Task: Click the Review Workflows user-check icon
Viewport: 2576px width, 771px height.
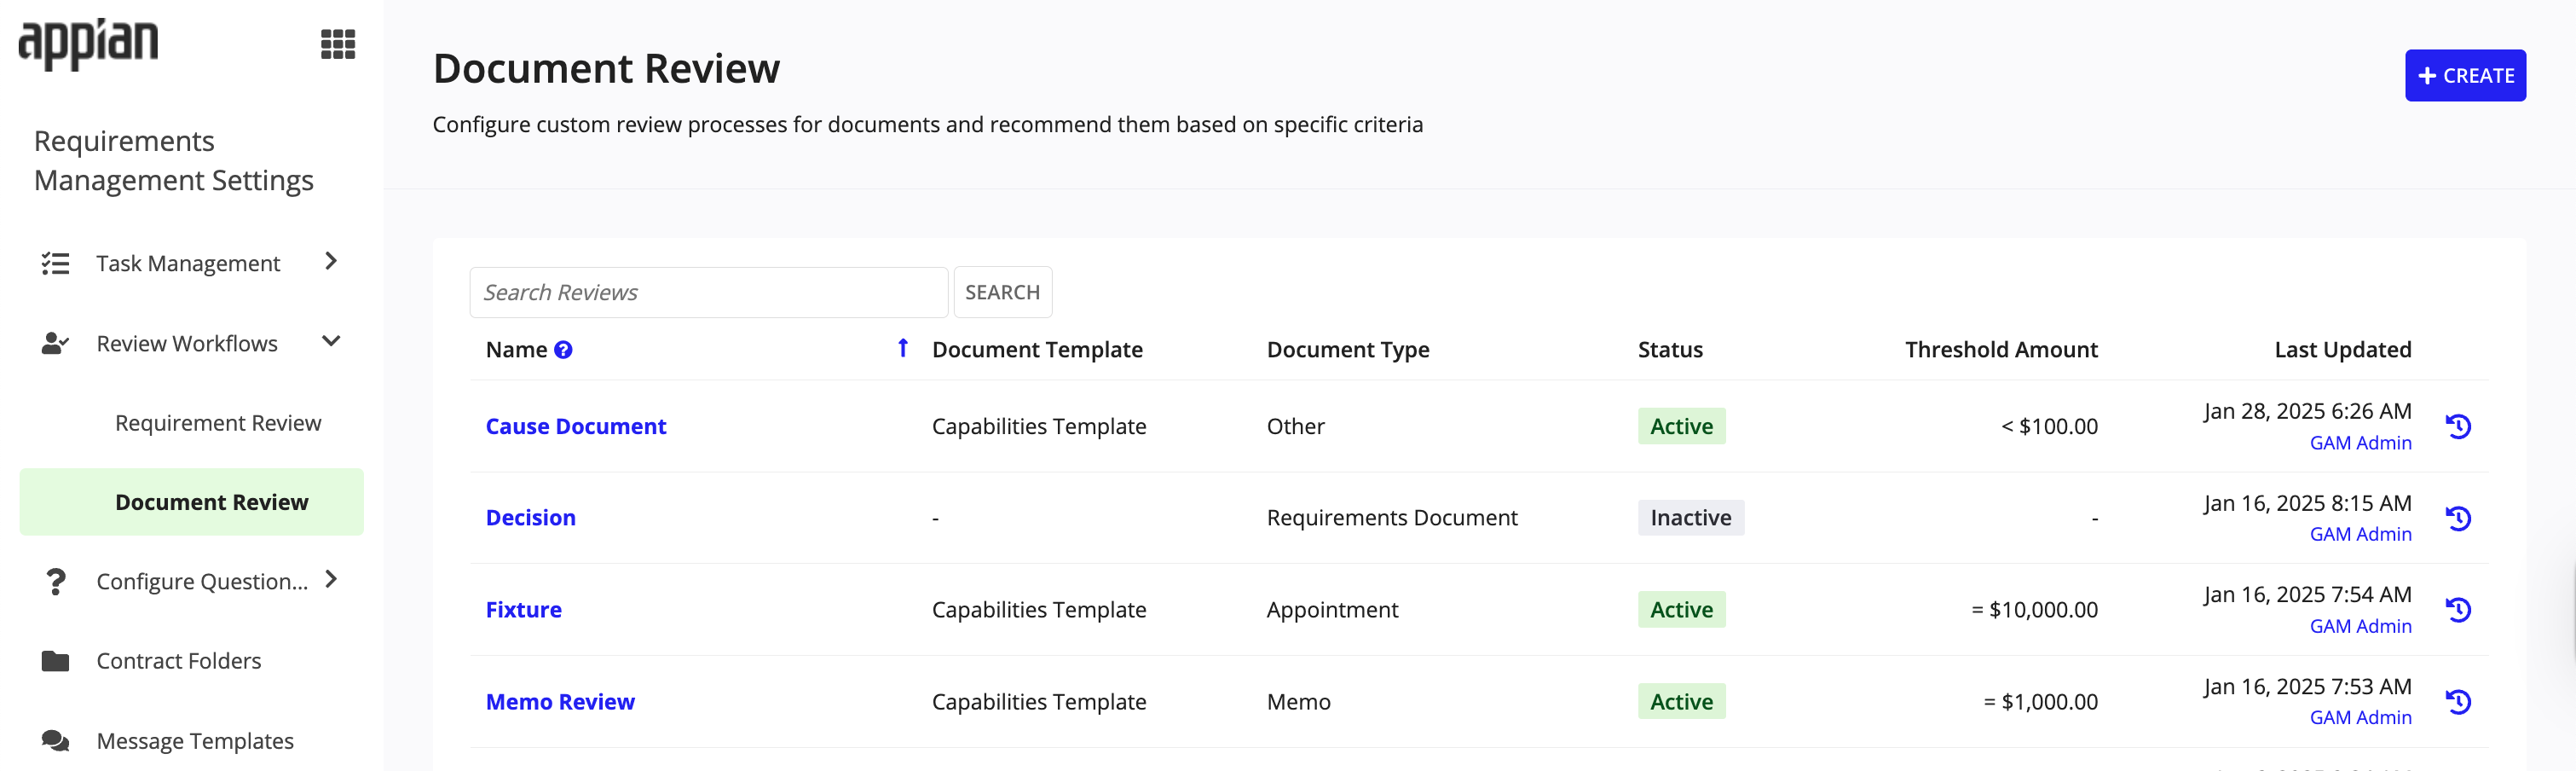Action: [x=55, y=343]
